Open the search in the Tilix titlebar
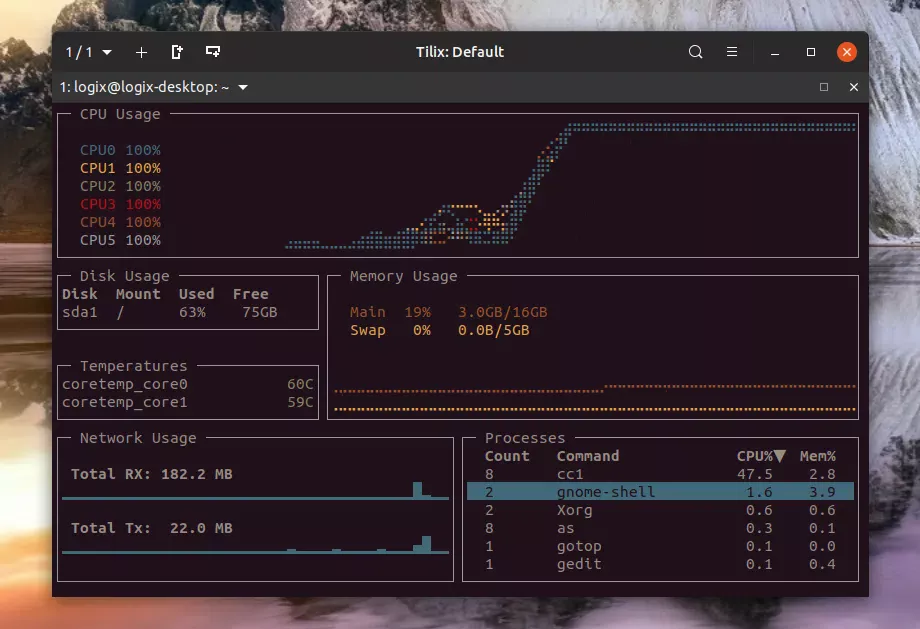Viewport: 920px width, 629px height. 696,52
